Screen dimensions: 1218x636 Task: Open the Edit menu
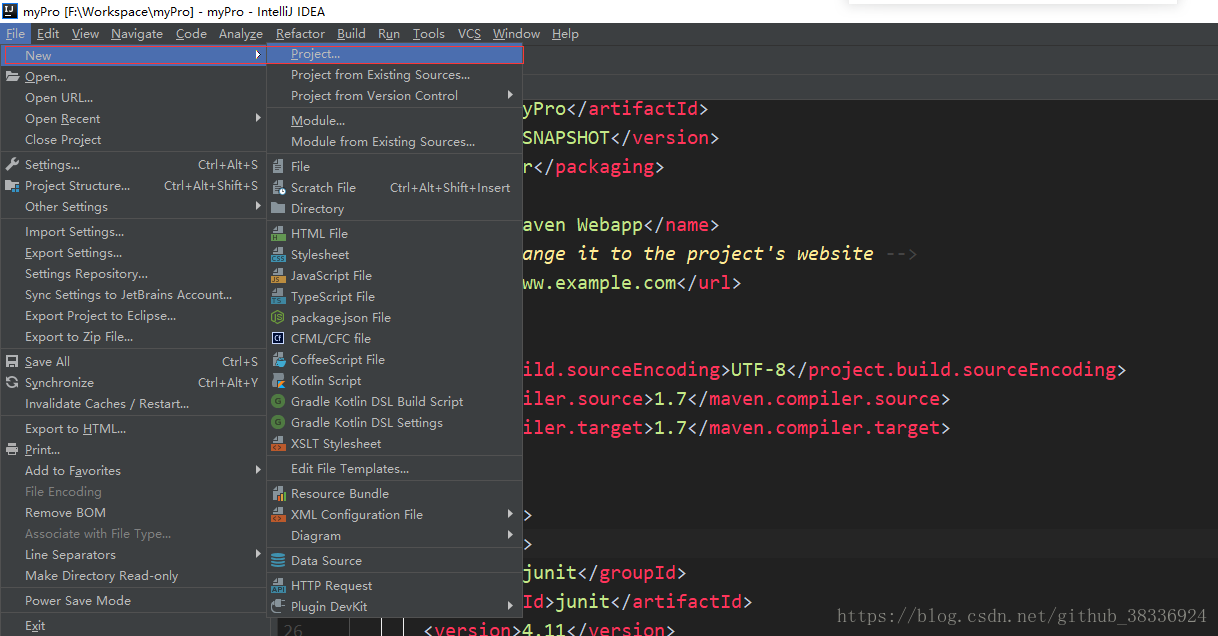pyautogui.click(x=48, y=33)
